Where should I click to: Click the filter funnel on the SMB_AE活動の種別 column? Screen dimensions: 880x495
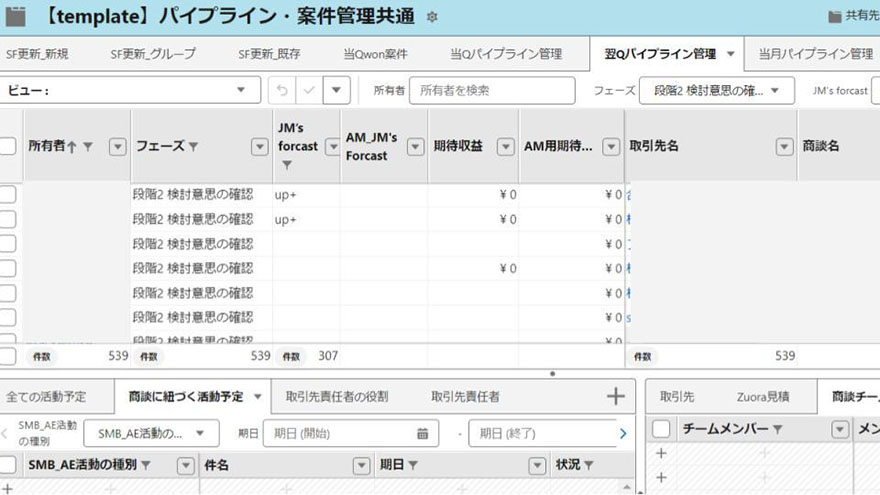pos(146,465)
